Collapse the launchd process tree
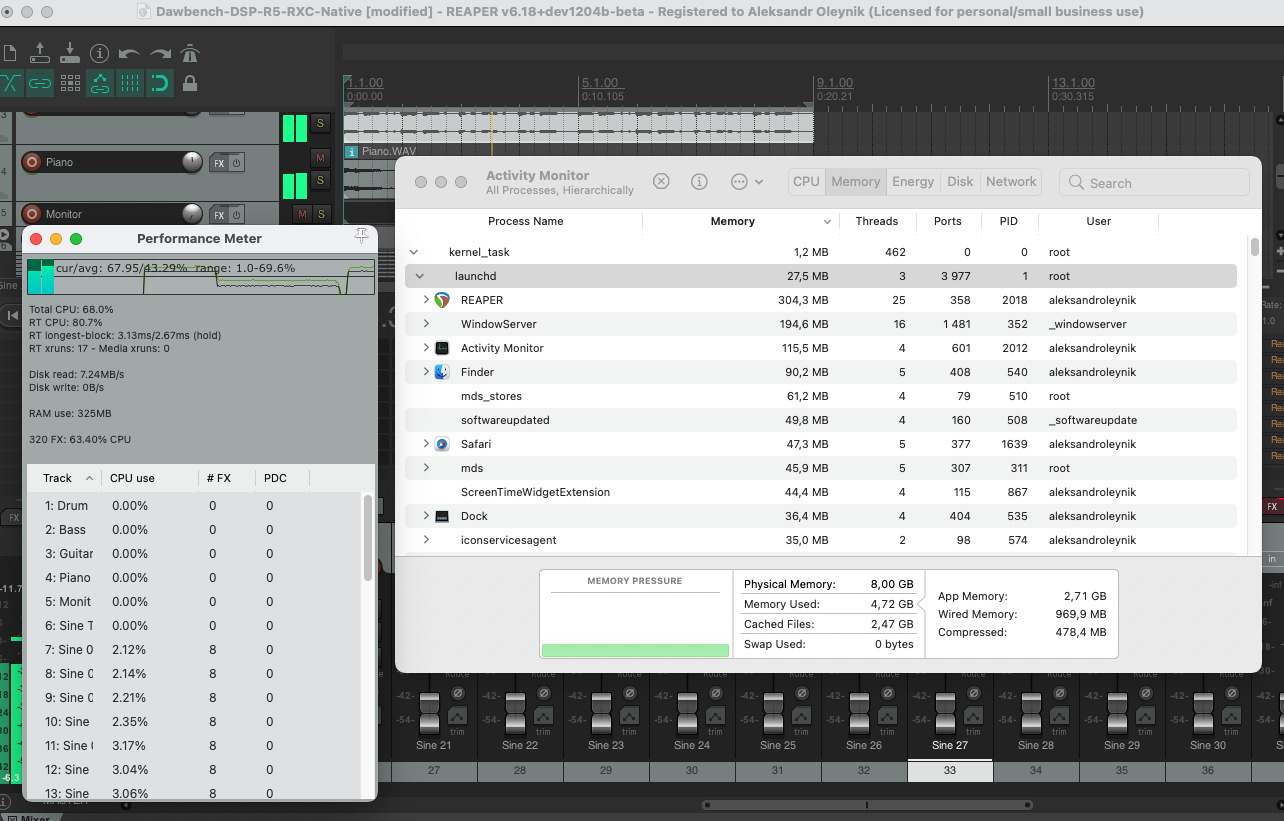This screenshot has height=821, width=1284. [419, 276]
